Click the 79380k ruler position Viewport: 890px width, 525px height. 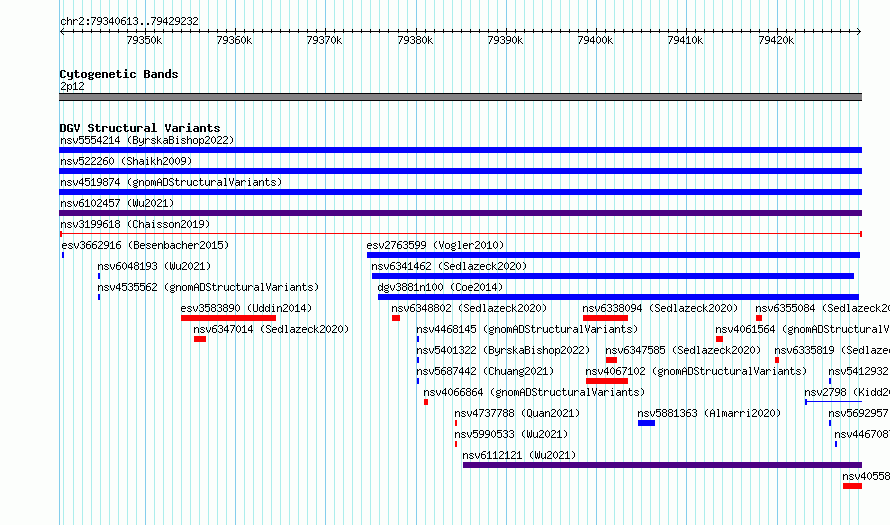(415, 40)
